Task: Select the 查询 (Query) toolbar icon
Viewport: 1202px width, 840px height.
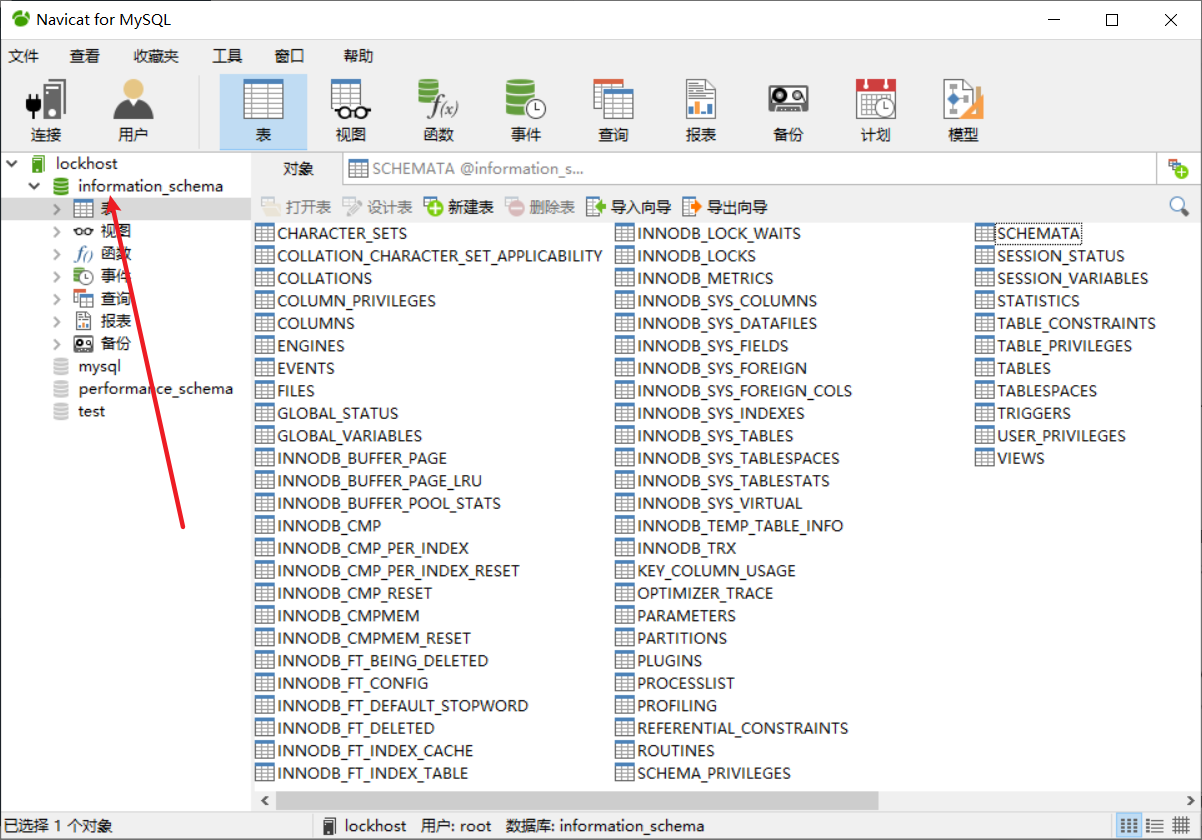Action: [613, 111]
